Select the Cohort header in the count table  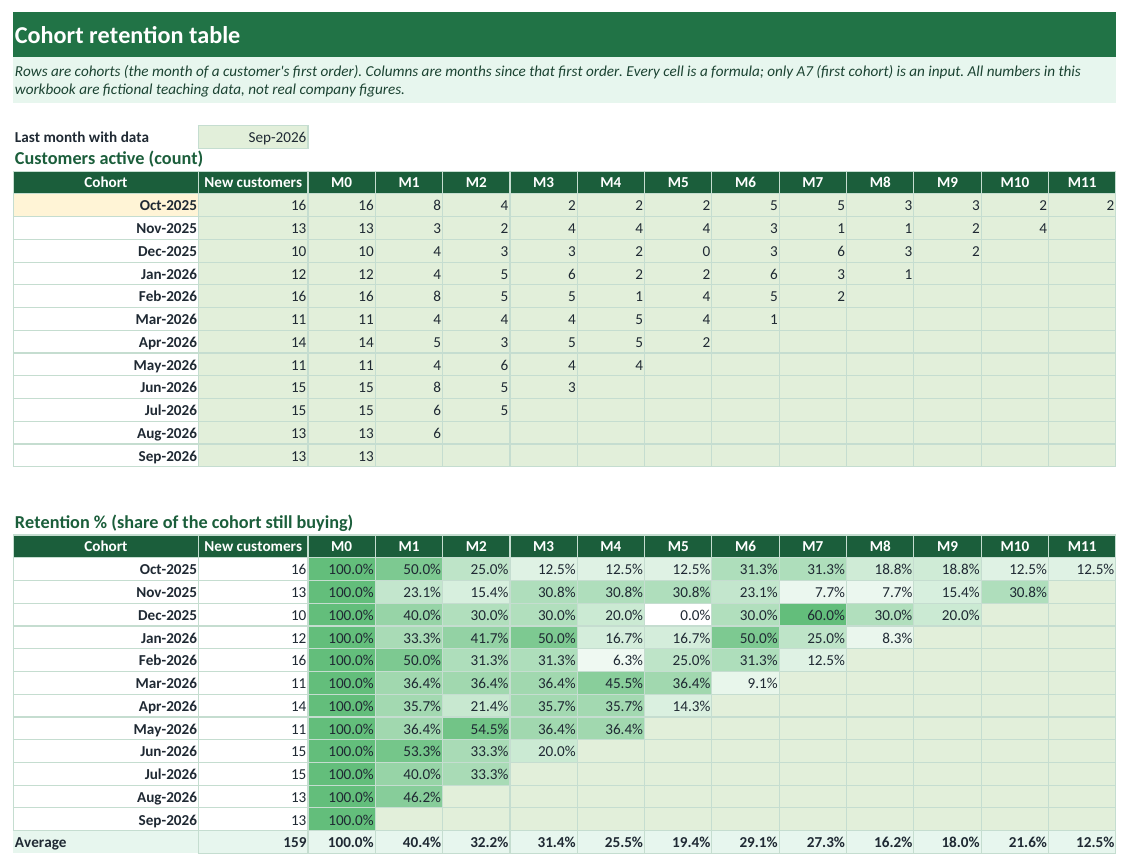(106, 182)
